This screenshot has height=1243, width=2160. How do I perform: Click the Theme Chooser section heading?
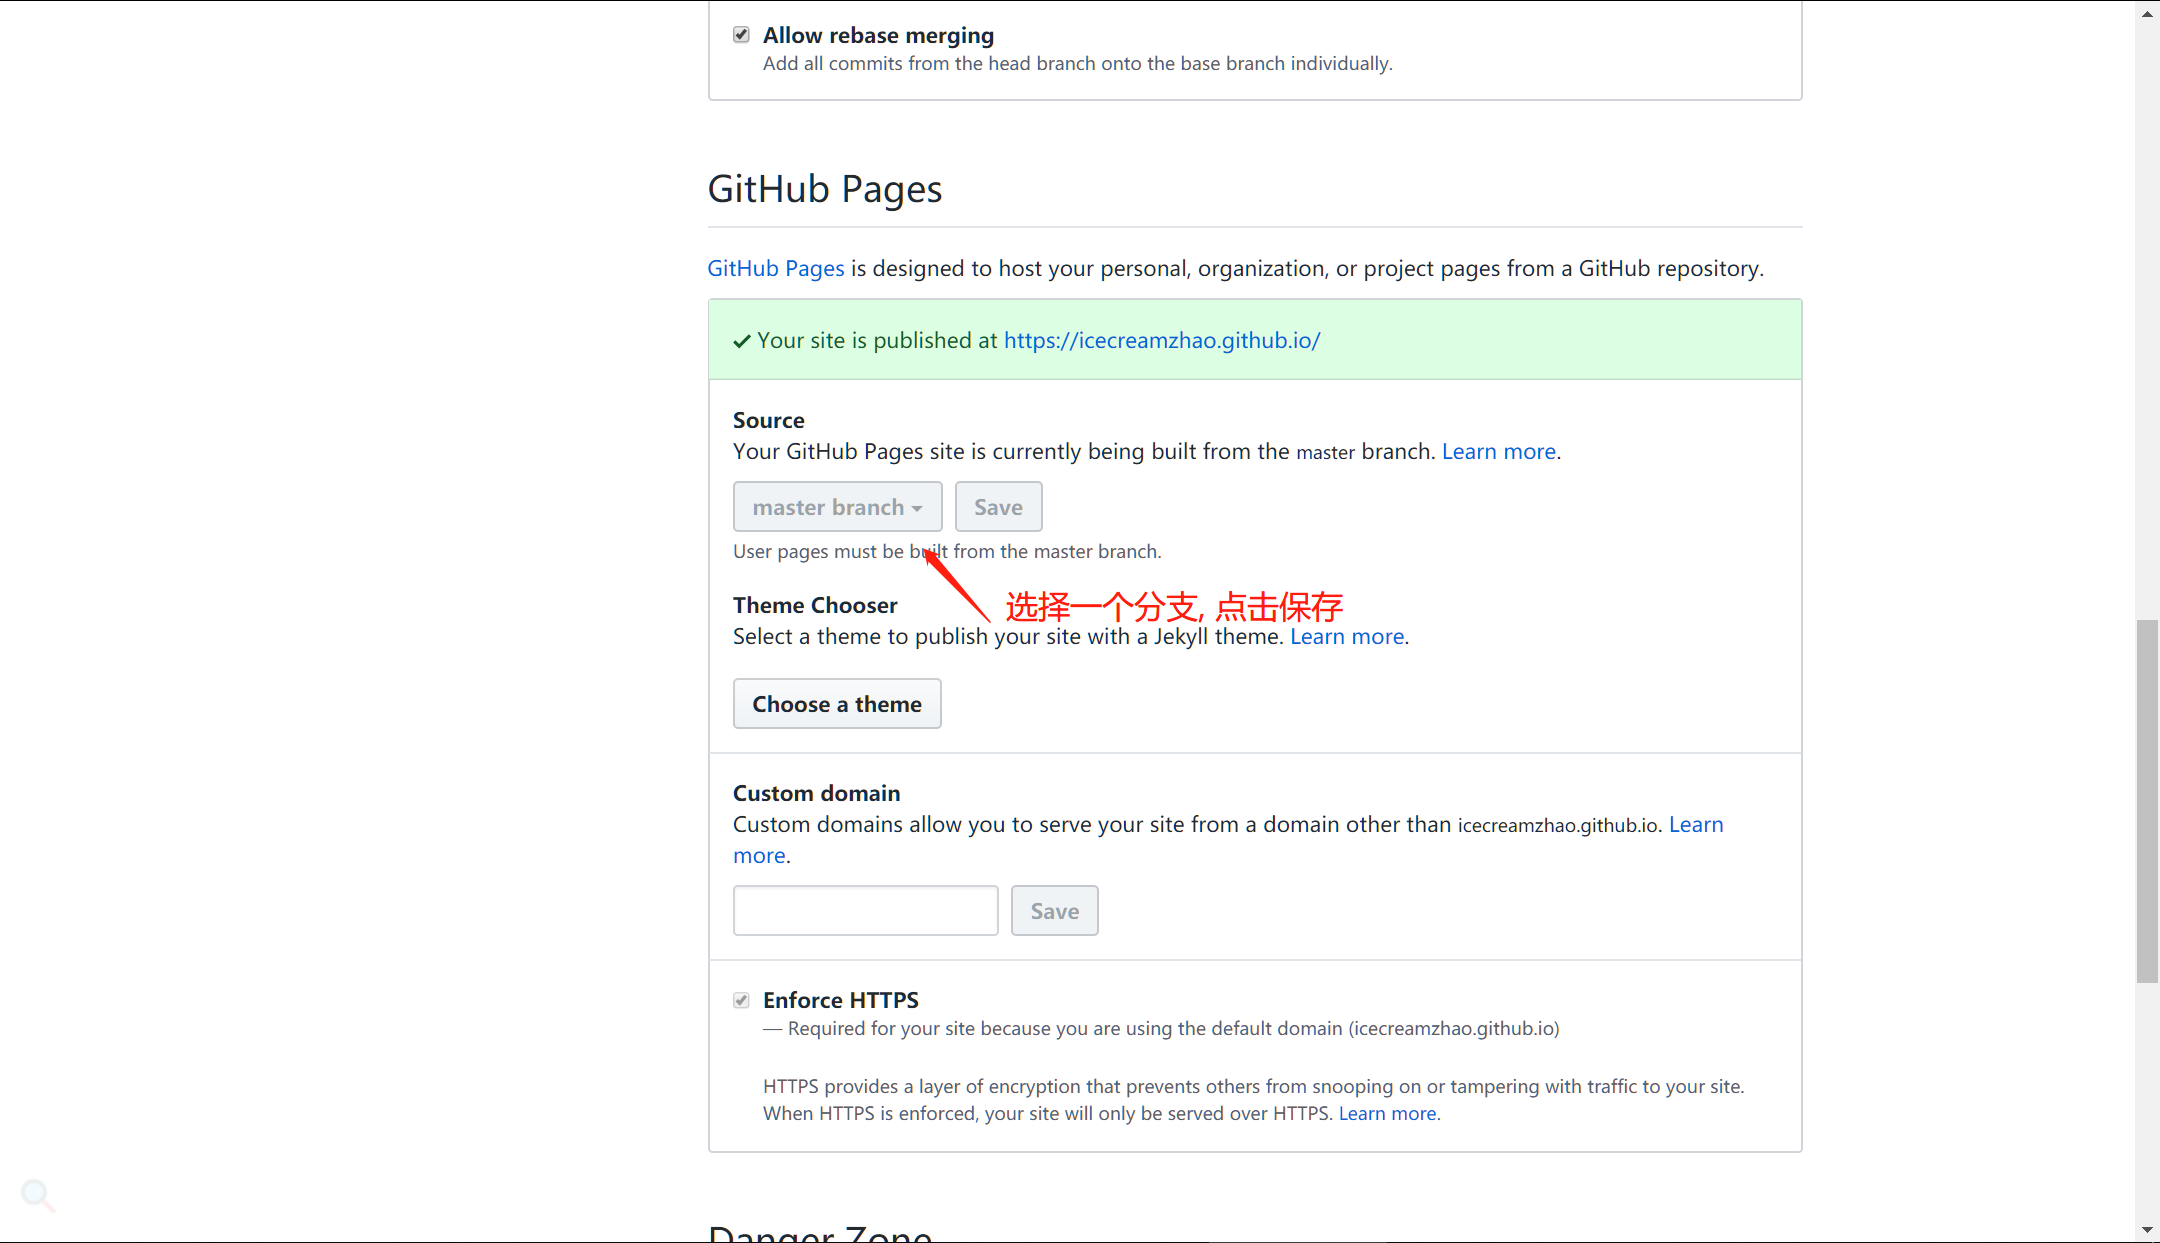click(x=814, y=605)
